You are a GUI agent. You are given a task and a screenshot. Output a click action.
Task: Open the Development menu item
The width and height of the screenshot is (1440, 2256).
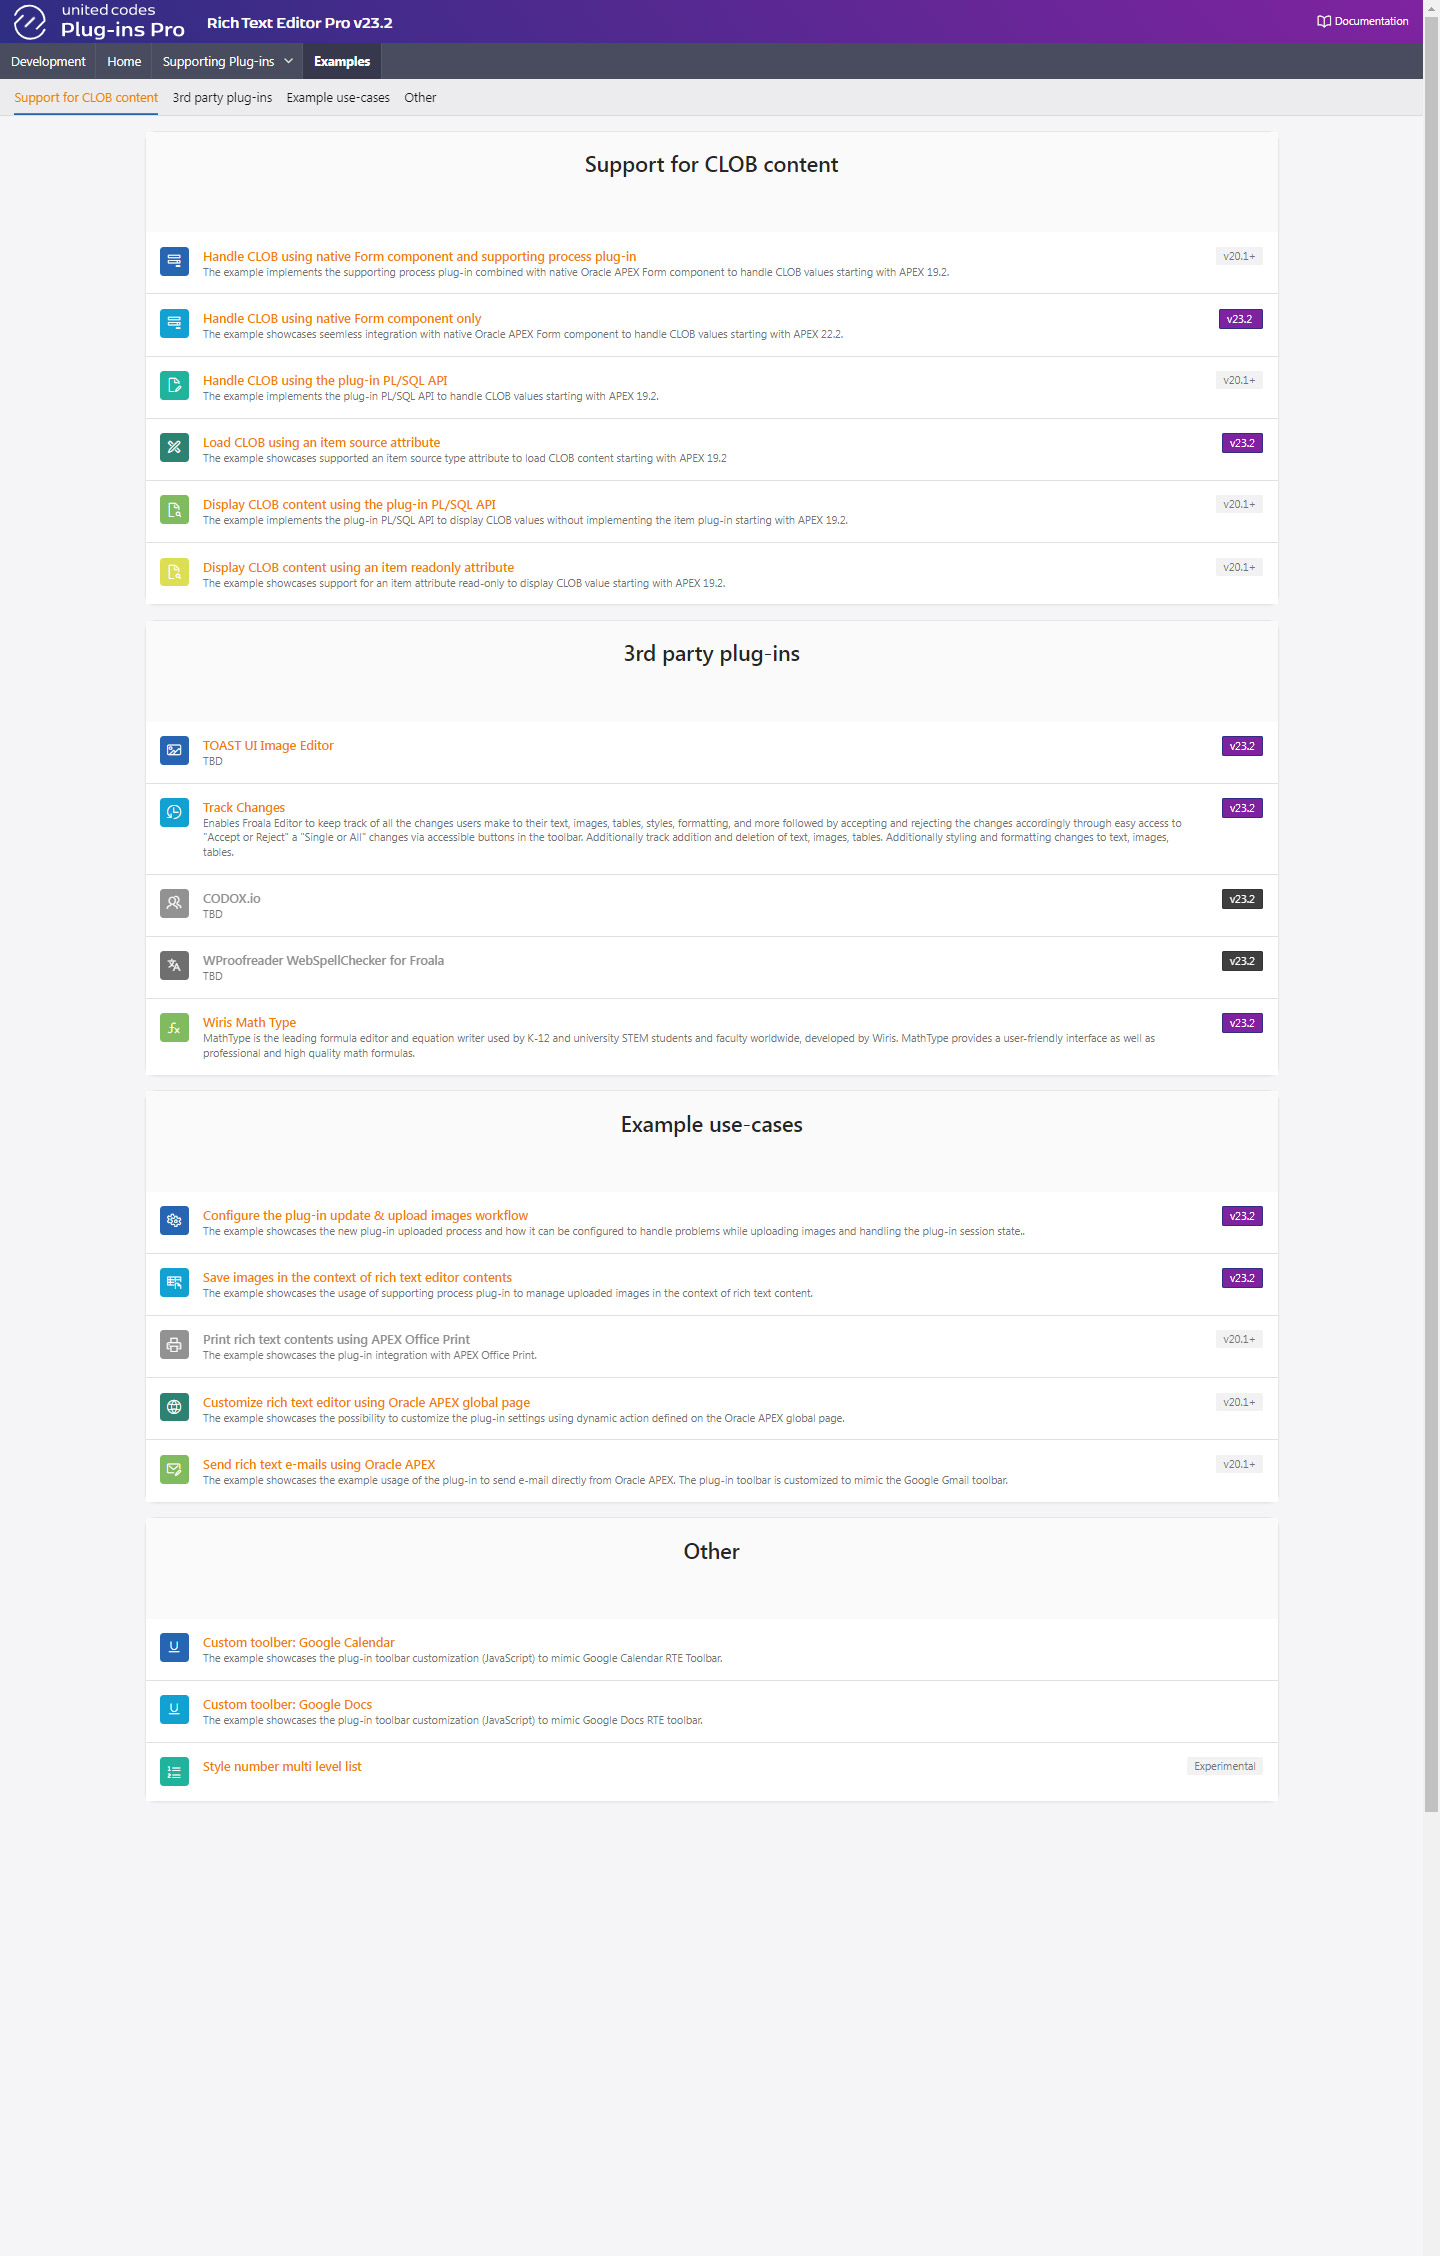pyautogui.click(x=48, y=61)
